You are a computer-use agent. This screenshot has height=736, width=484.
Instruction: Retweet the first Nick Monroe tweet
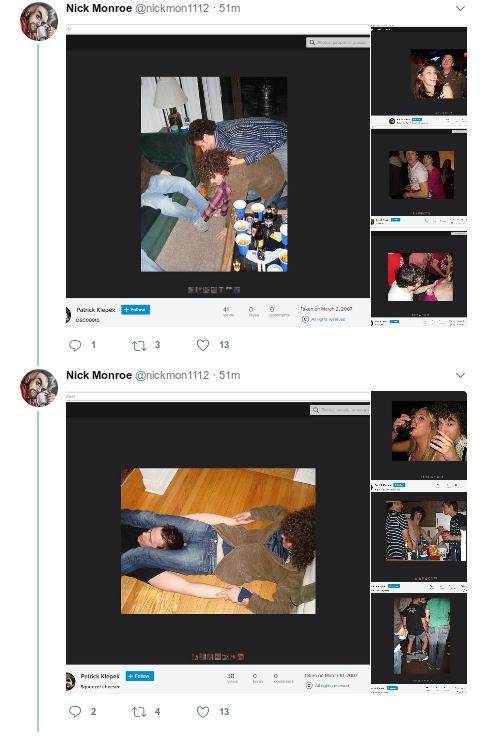click(139, 346)
